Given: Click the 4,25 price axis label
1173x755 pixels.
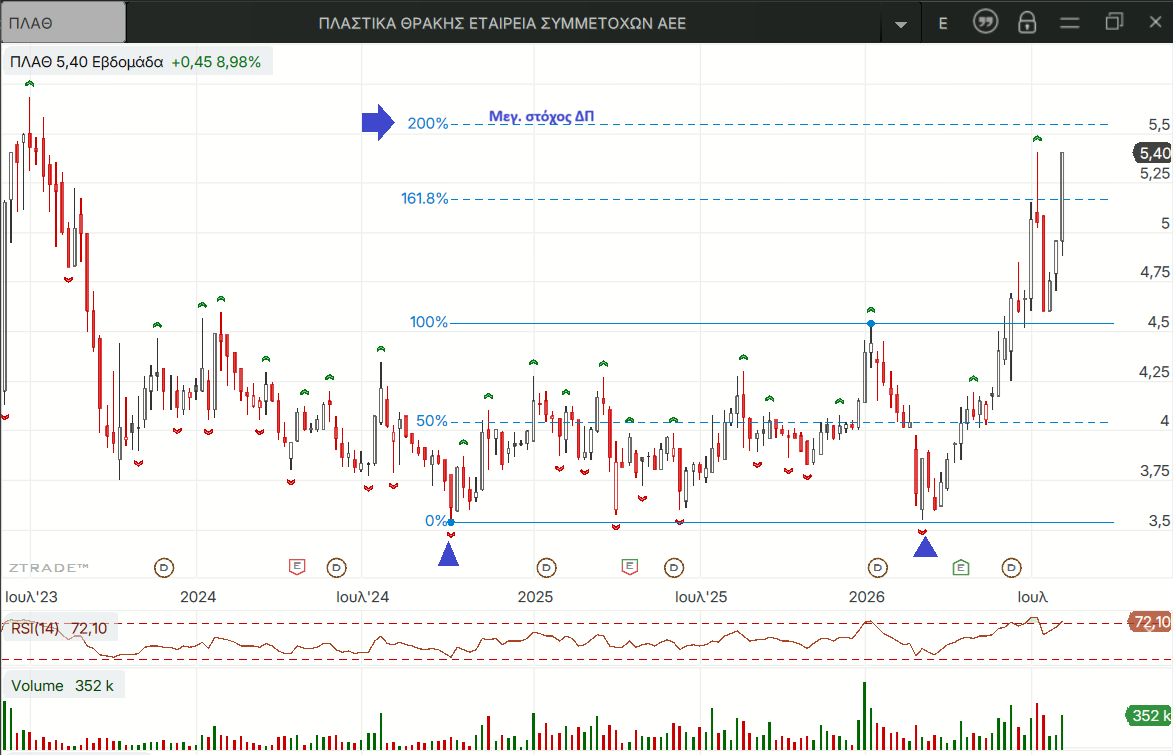Looking at the screenshot, I should pyautogui.click(x=1154, y=371).
